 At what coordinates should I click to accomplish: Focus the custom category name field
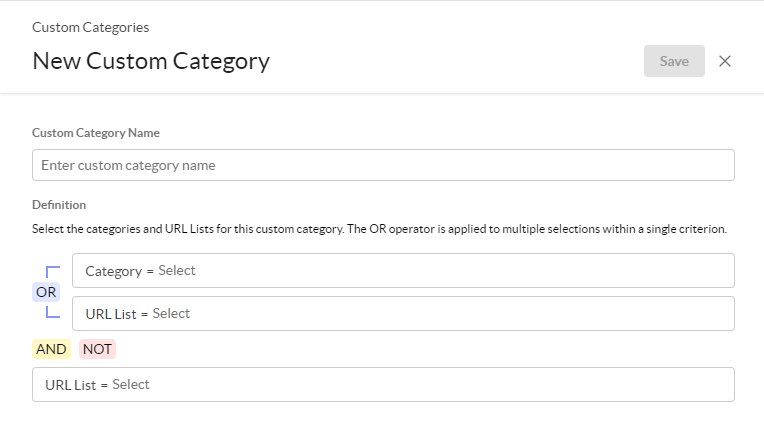coord(383,165)
